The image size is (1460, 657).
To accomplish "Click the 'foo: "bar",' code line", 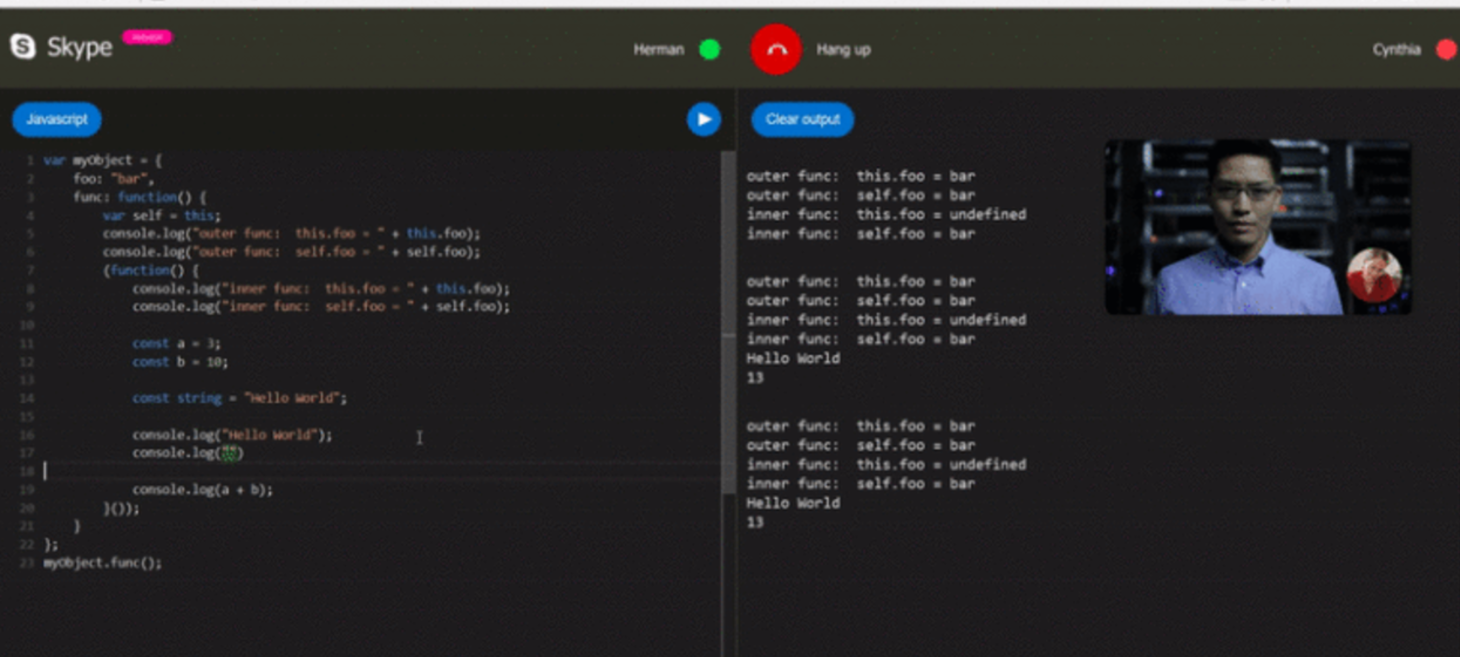I will click(x=113, y=179).
